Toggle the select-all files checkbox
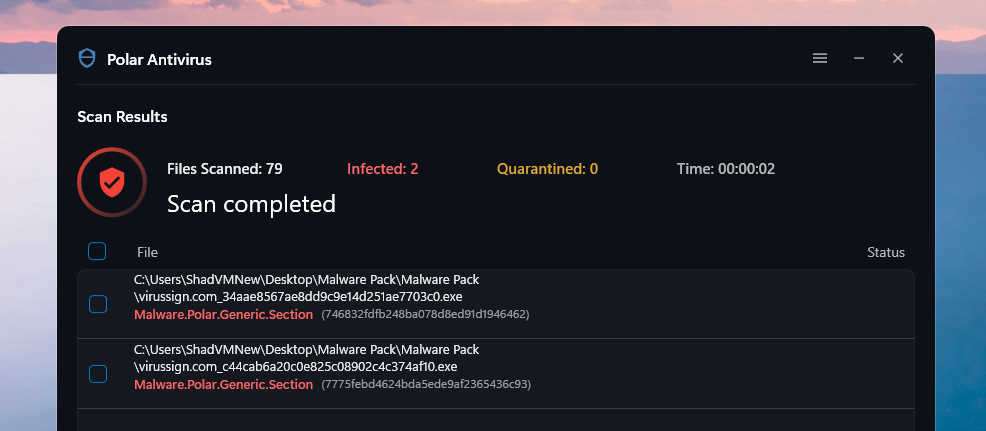The image size is (986, 431). click(x=97, y=251)
